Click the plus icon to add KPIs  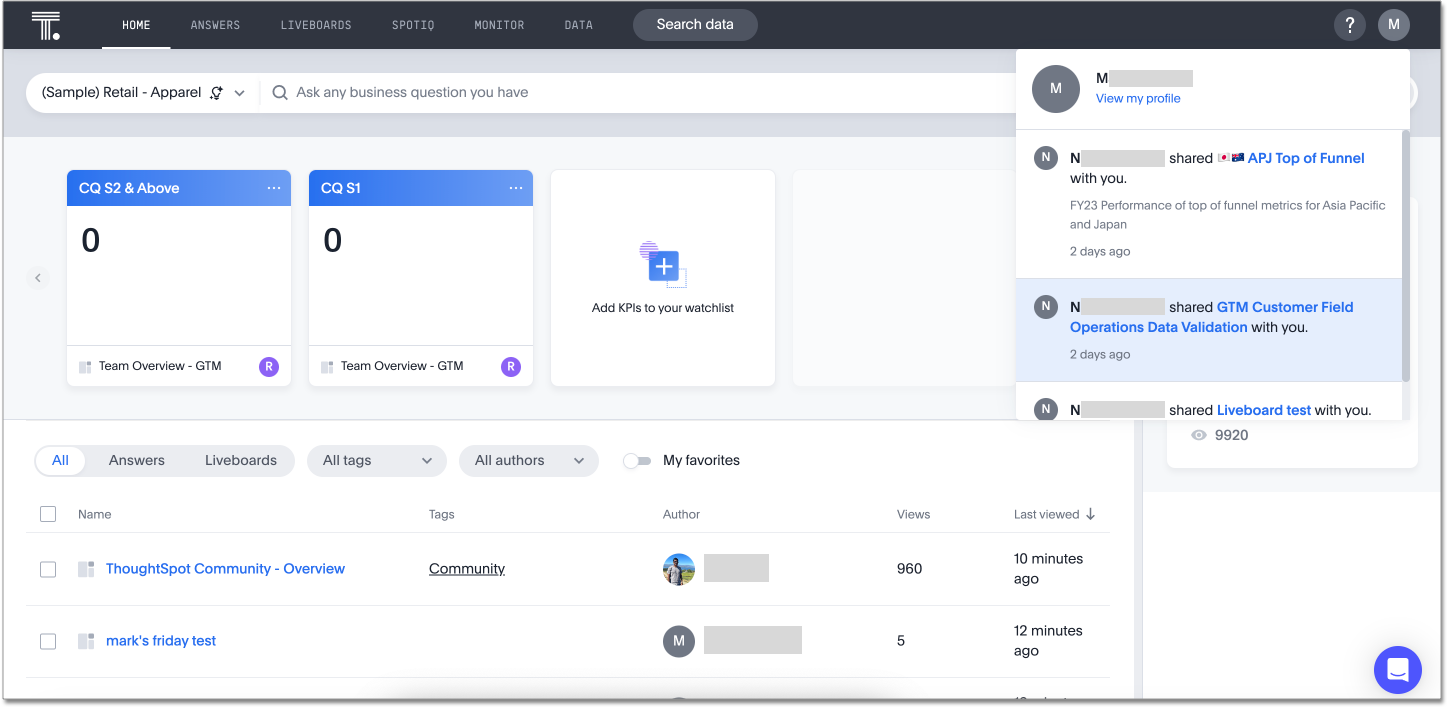coord(663,266)
